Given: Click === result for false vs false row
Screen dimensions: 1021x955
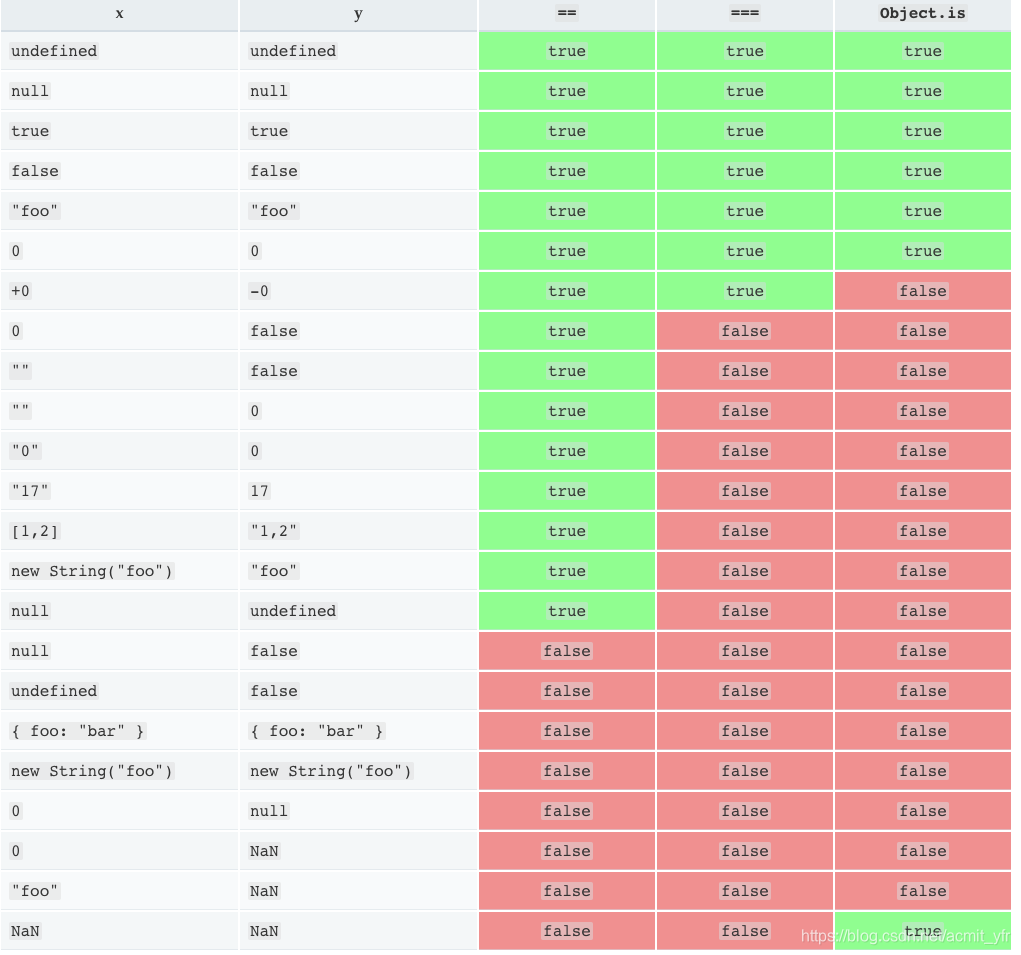Looking at the screenshot, I should click(x=744, y=171).
